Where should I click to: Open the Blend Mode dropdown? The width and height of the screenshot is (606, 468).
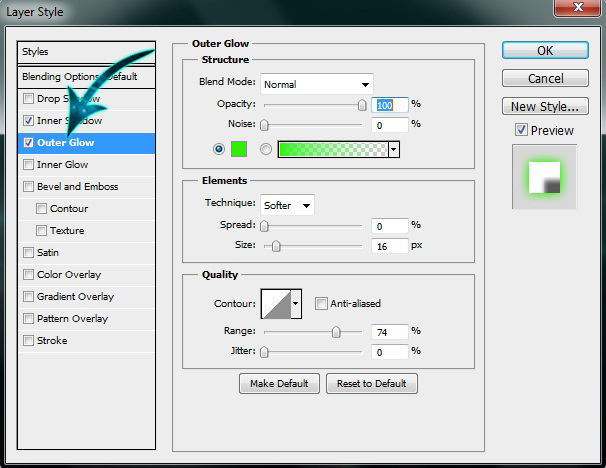317,84
